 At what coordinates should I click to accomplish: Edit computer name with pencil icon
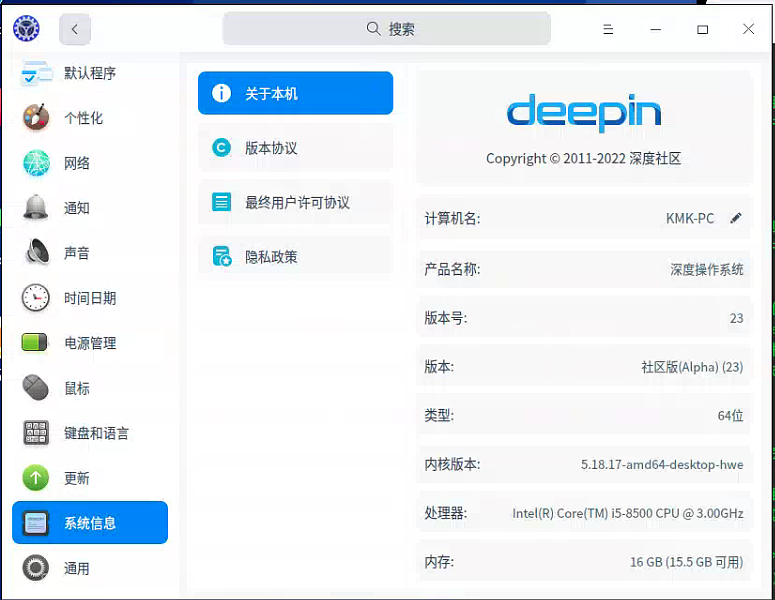click(x=736, y=218)
